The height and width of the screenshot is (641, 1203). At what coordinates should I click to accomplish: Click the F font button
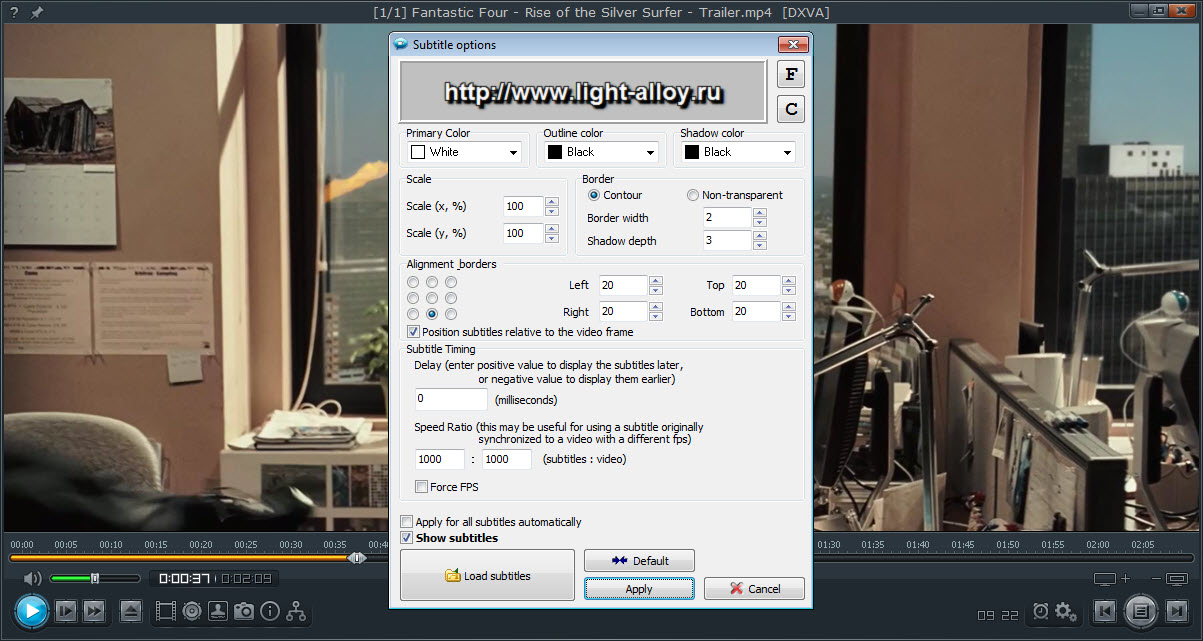[x=791, y=75]
